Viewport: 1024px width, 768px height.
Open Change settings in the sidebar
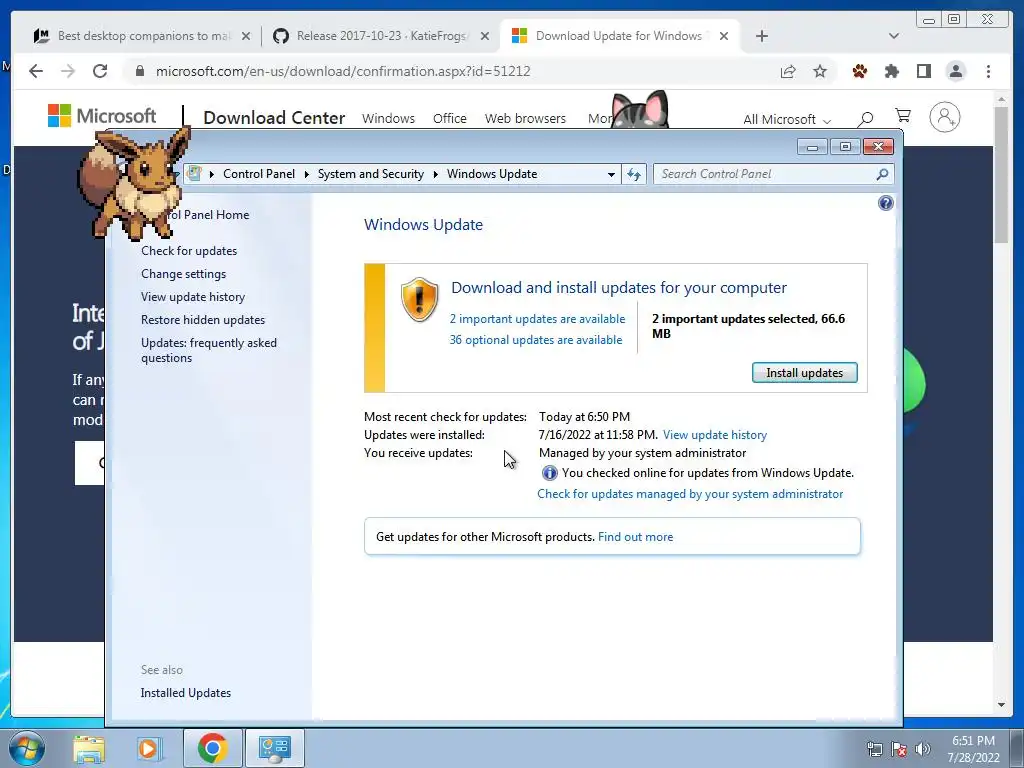(x=184, y=274)
